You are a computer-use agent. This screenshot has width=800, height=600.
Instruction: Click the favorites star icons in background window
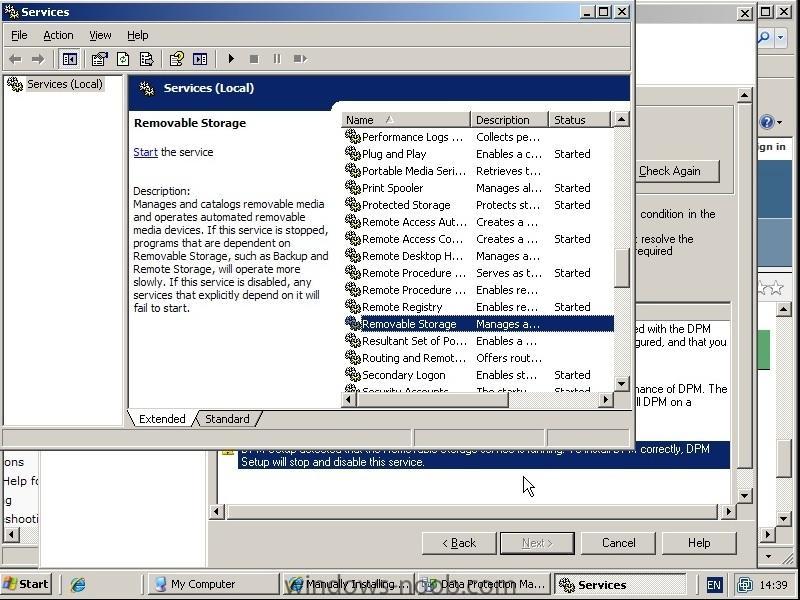[771, 288]
